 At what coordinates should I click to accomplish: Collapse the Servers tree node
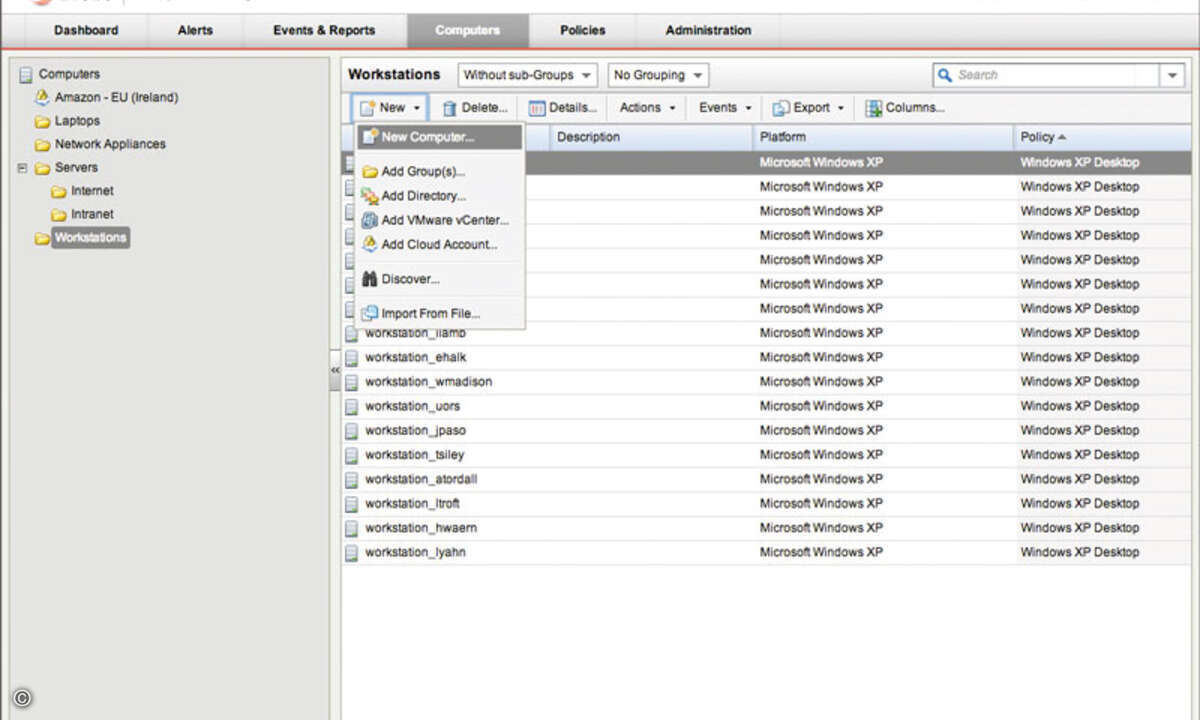(x=22, y=168)
